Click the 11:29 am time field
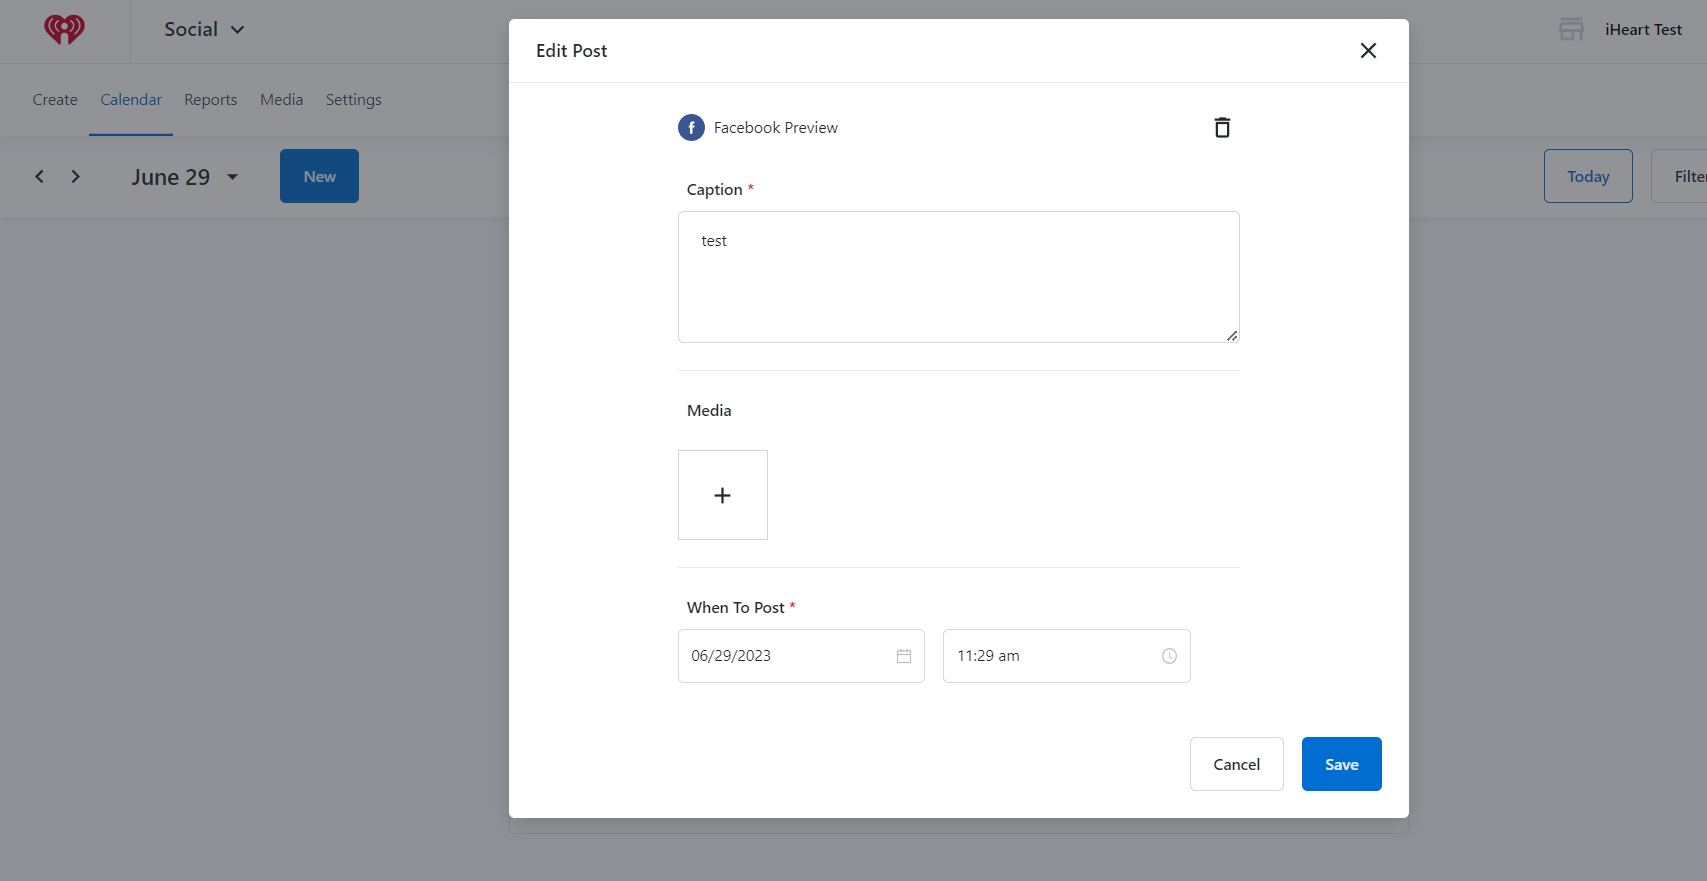Image resolution: width=1707 pixels, height=881 pixels. 1050,656
